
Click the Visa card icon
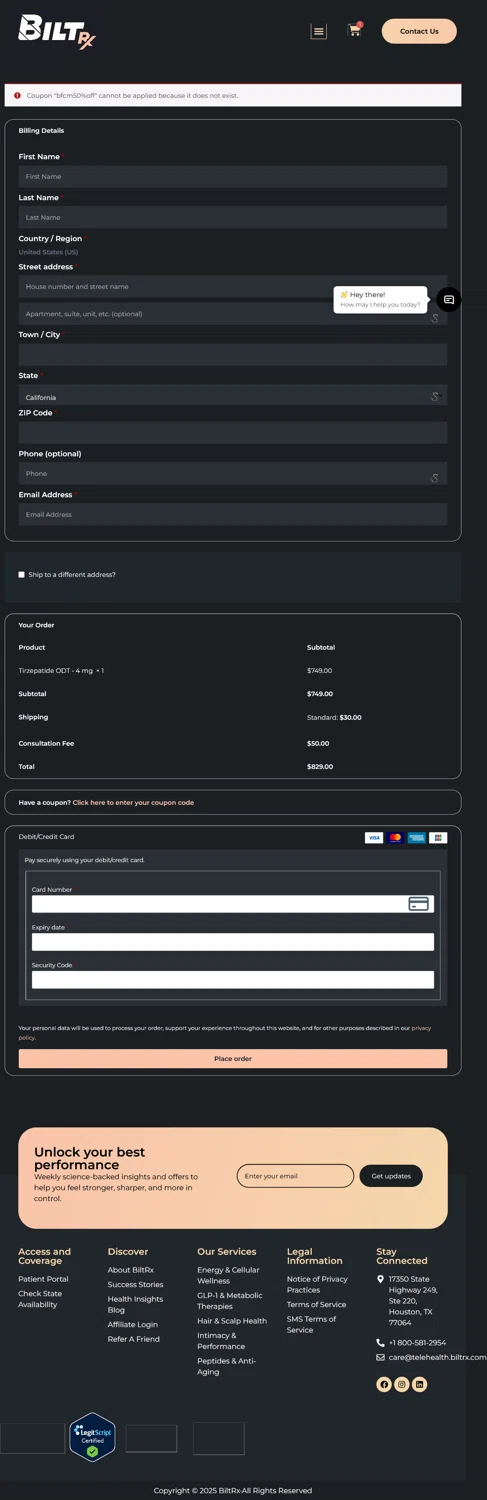coord(374,838)
